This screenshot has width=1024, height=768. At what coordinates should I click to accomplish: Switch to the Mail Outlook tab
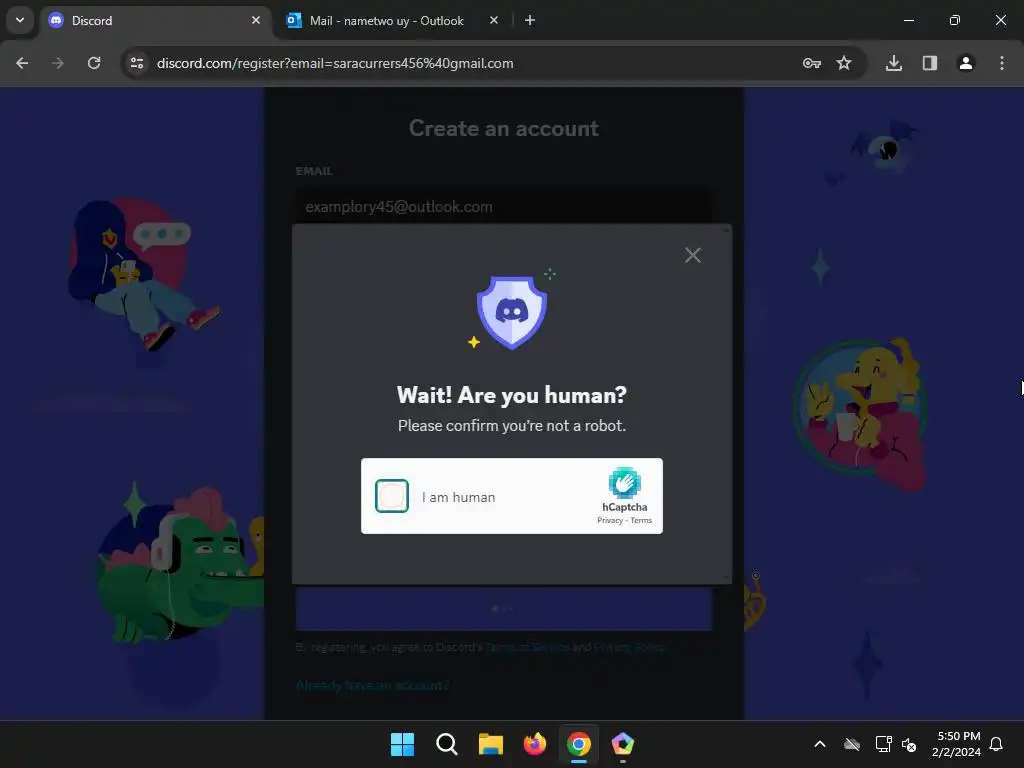[x=387, y=21]
